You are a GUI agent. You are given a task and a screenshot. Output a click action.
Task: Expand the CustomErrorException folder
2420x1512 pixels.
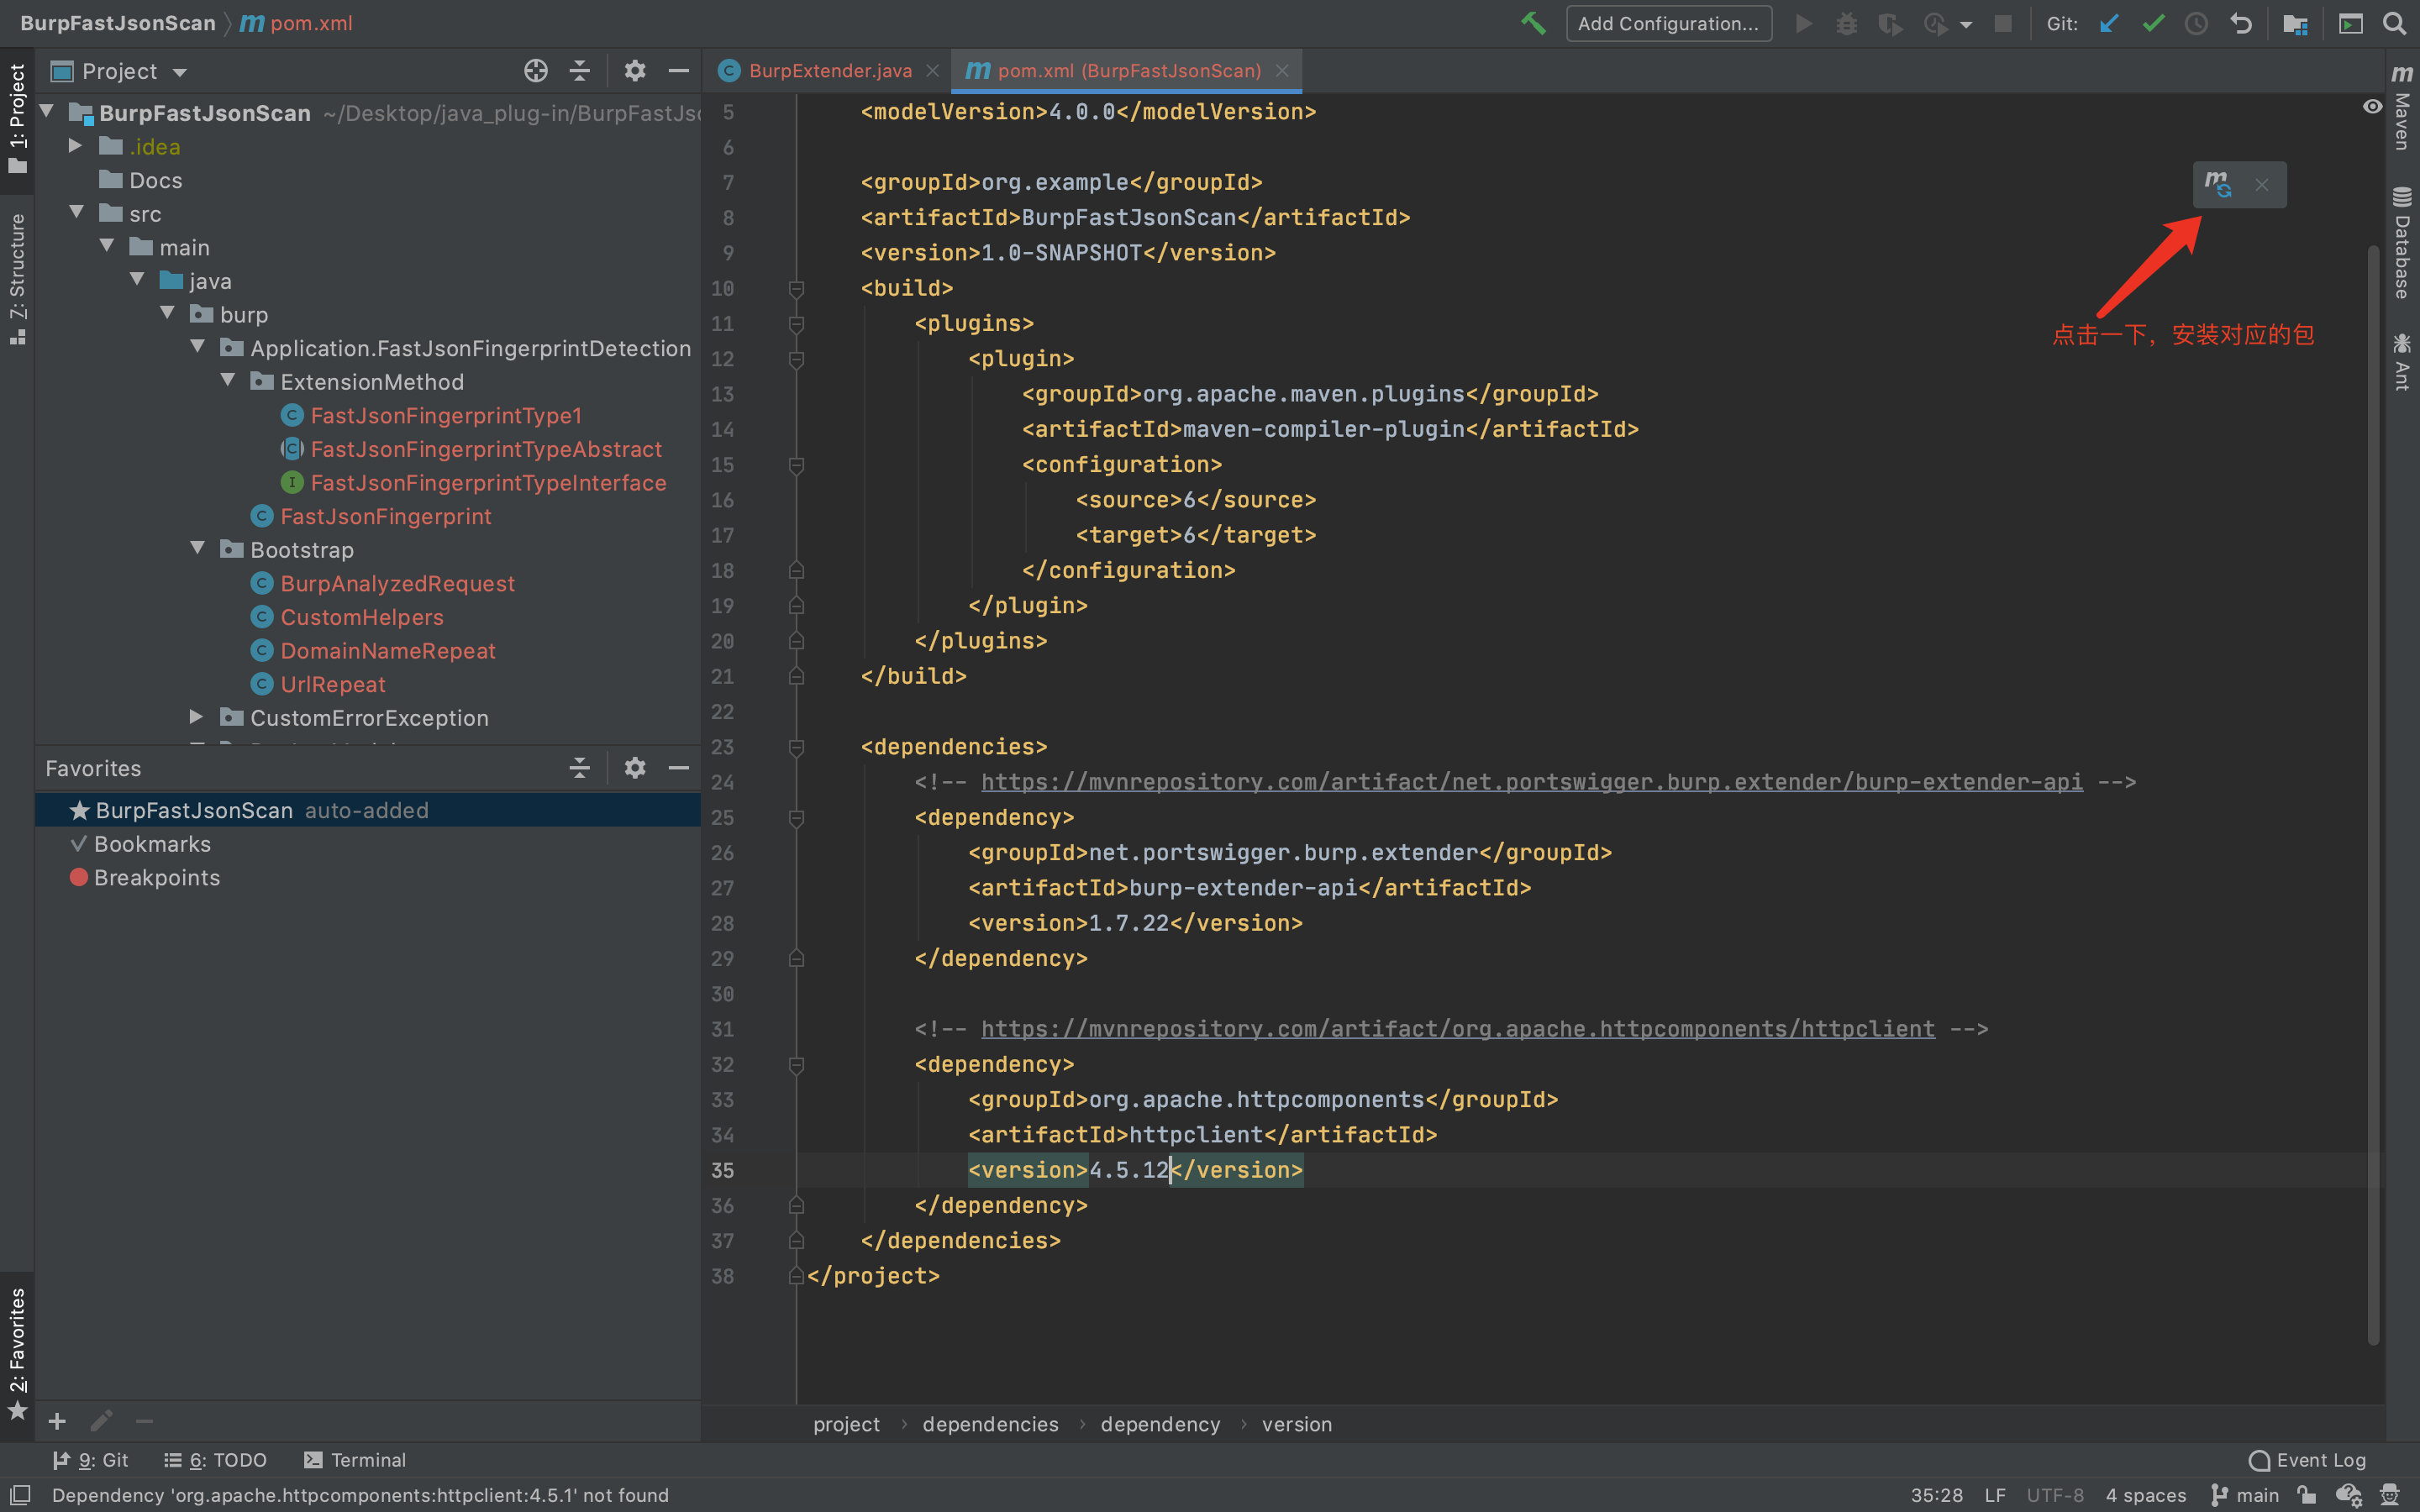(x=197, y=717)
